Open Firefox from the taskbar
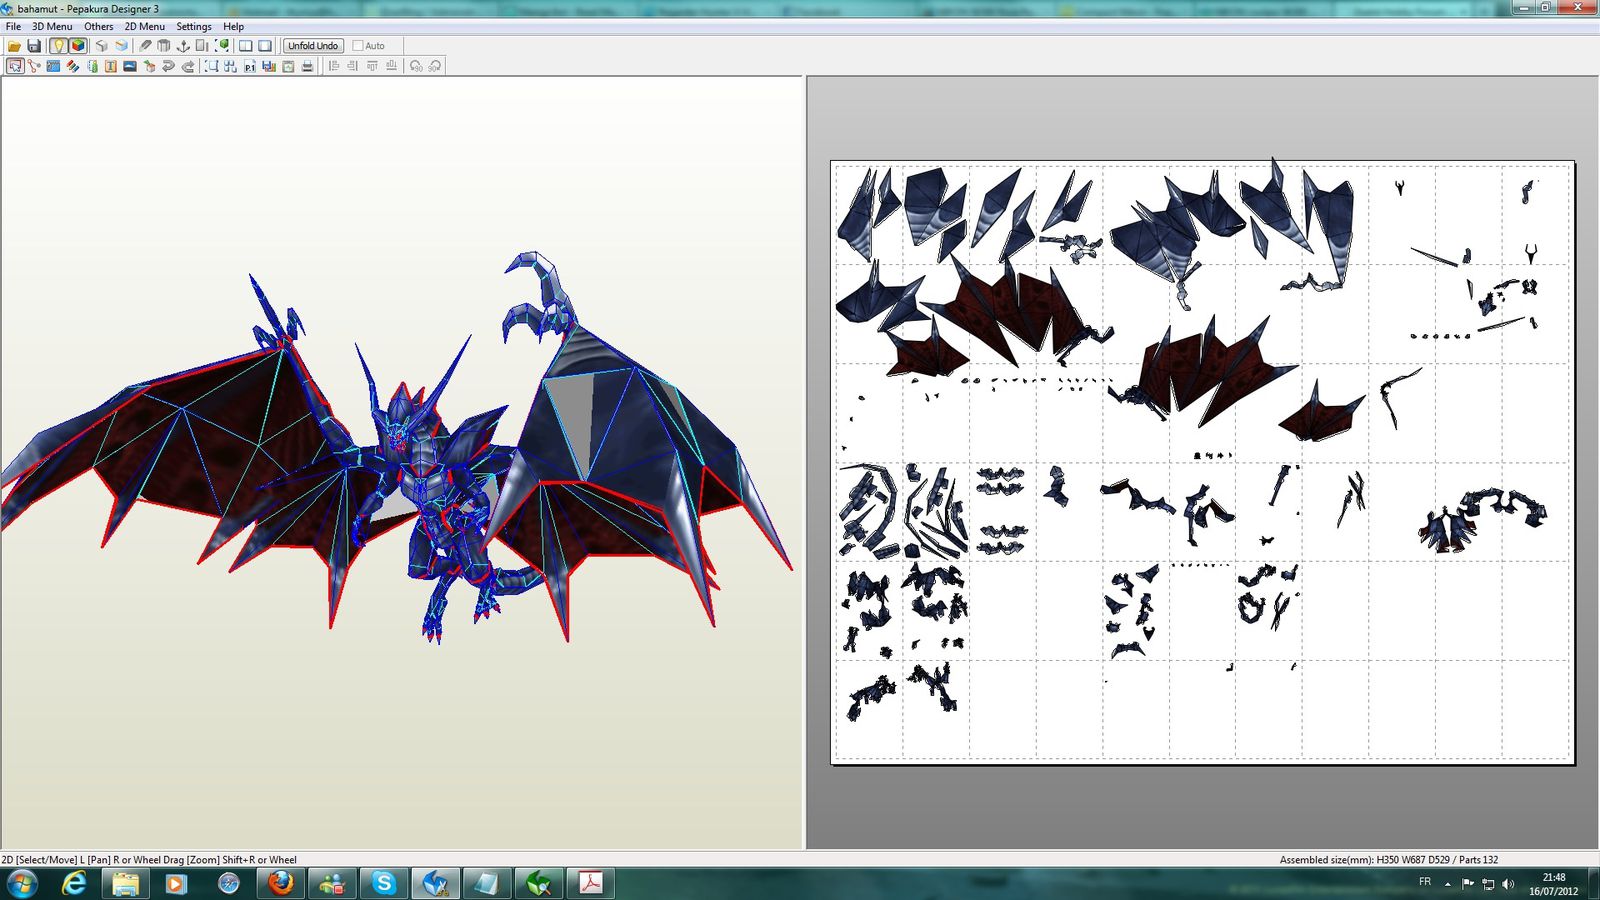Image resolution: width=1600 pixels, height=900 pixels. (280, 883)
